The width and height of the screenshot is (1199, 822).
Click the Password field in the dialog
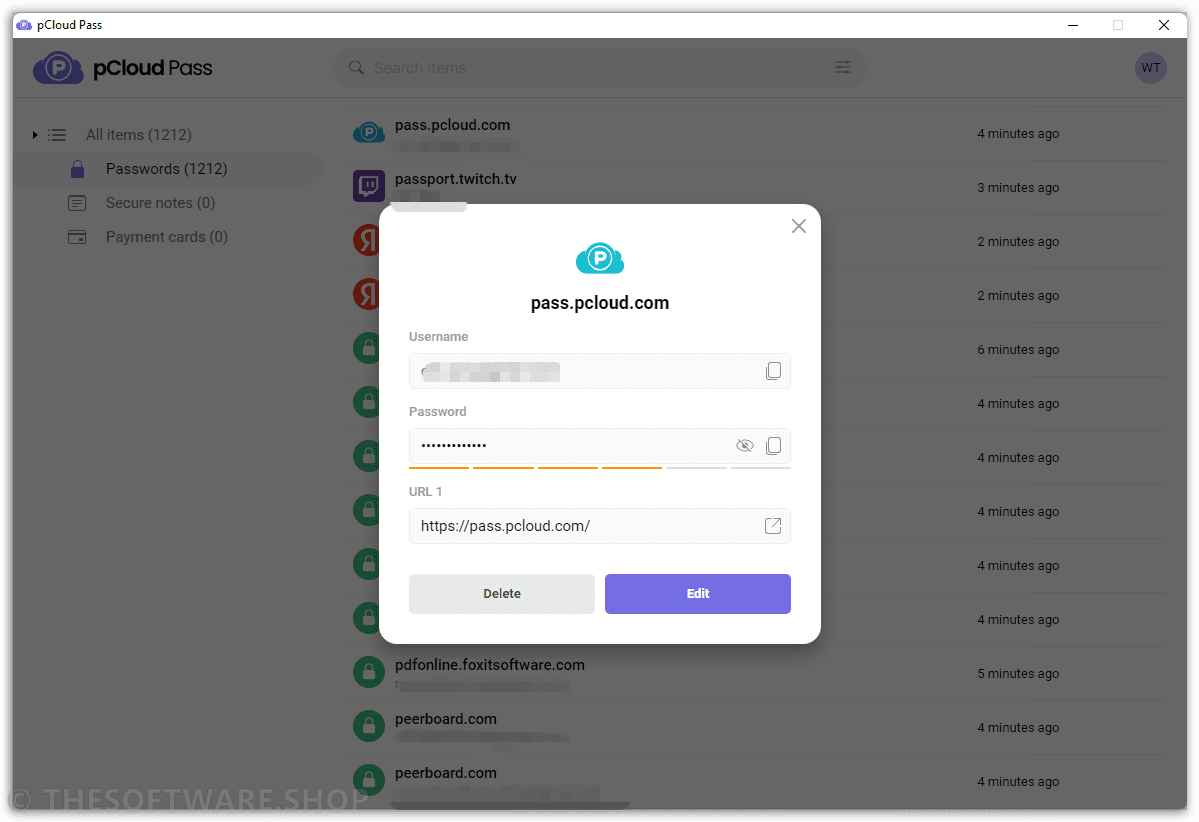[600, 446]
